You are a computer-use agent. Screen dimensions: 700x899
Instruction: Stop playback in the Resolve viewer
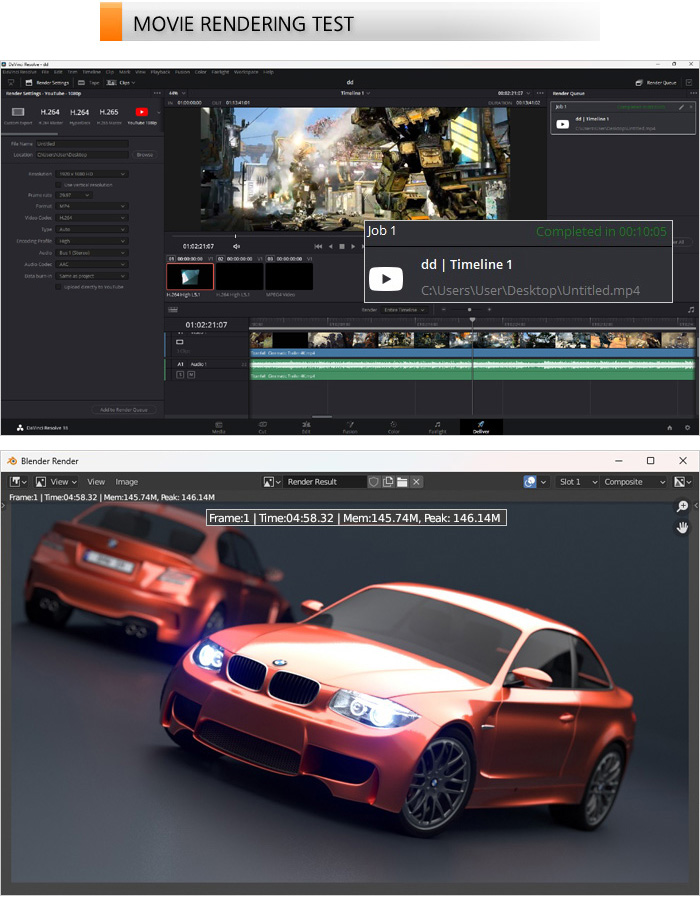pos(342,247)
